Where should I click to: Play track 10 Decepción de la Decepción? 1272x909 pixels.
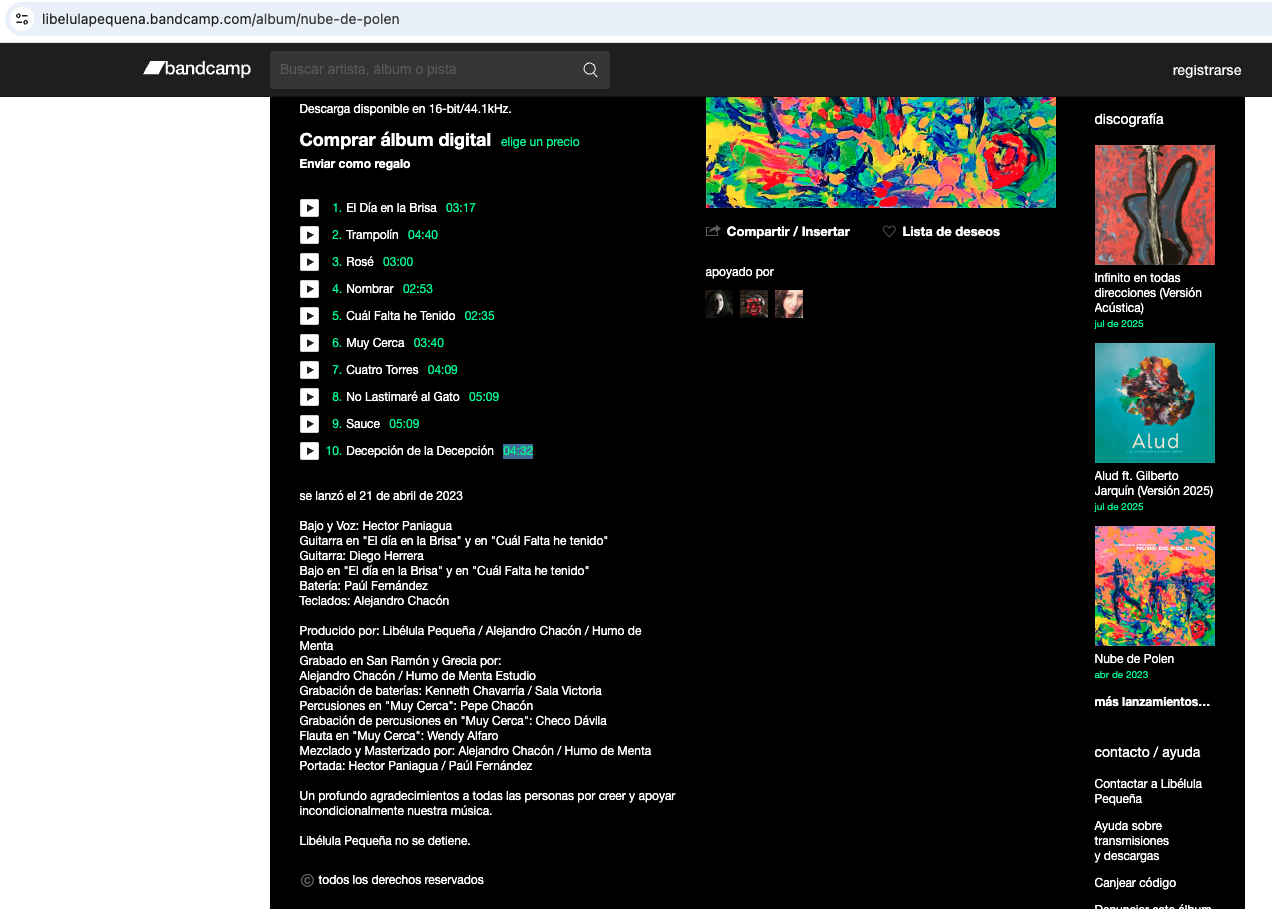pyautogui.click(x=309, y=451)
